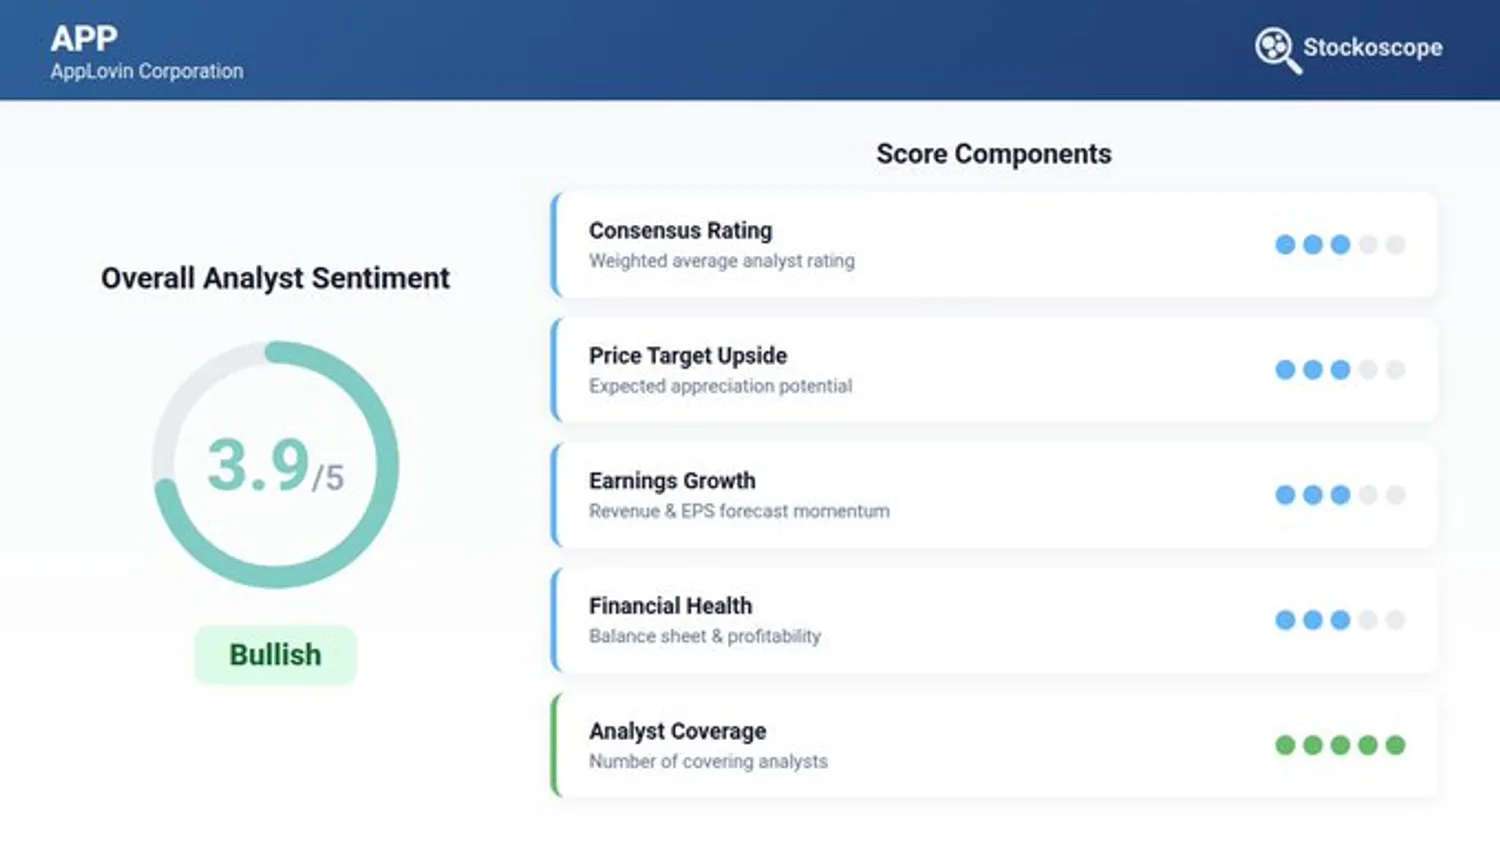Viewport: 1500px width, 845px height.
Task: Click the Earnings Growth dot rating
Action: 1340,495
